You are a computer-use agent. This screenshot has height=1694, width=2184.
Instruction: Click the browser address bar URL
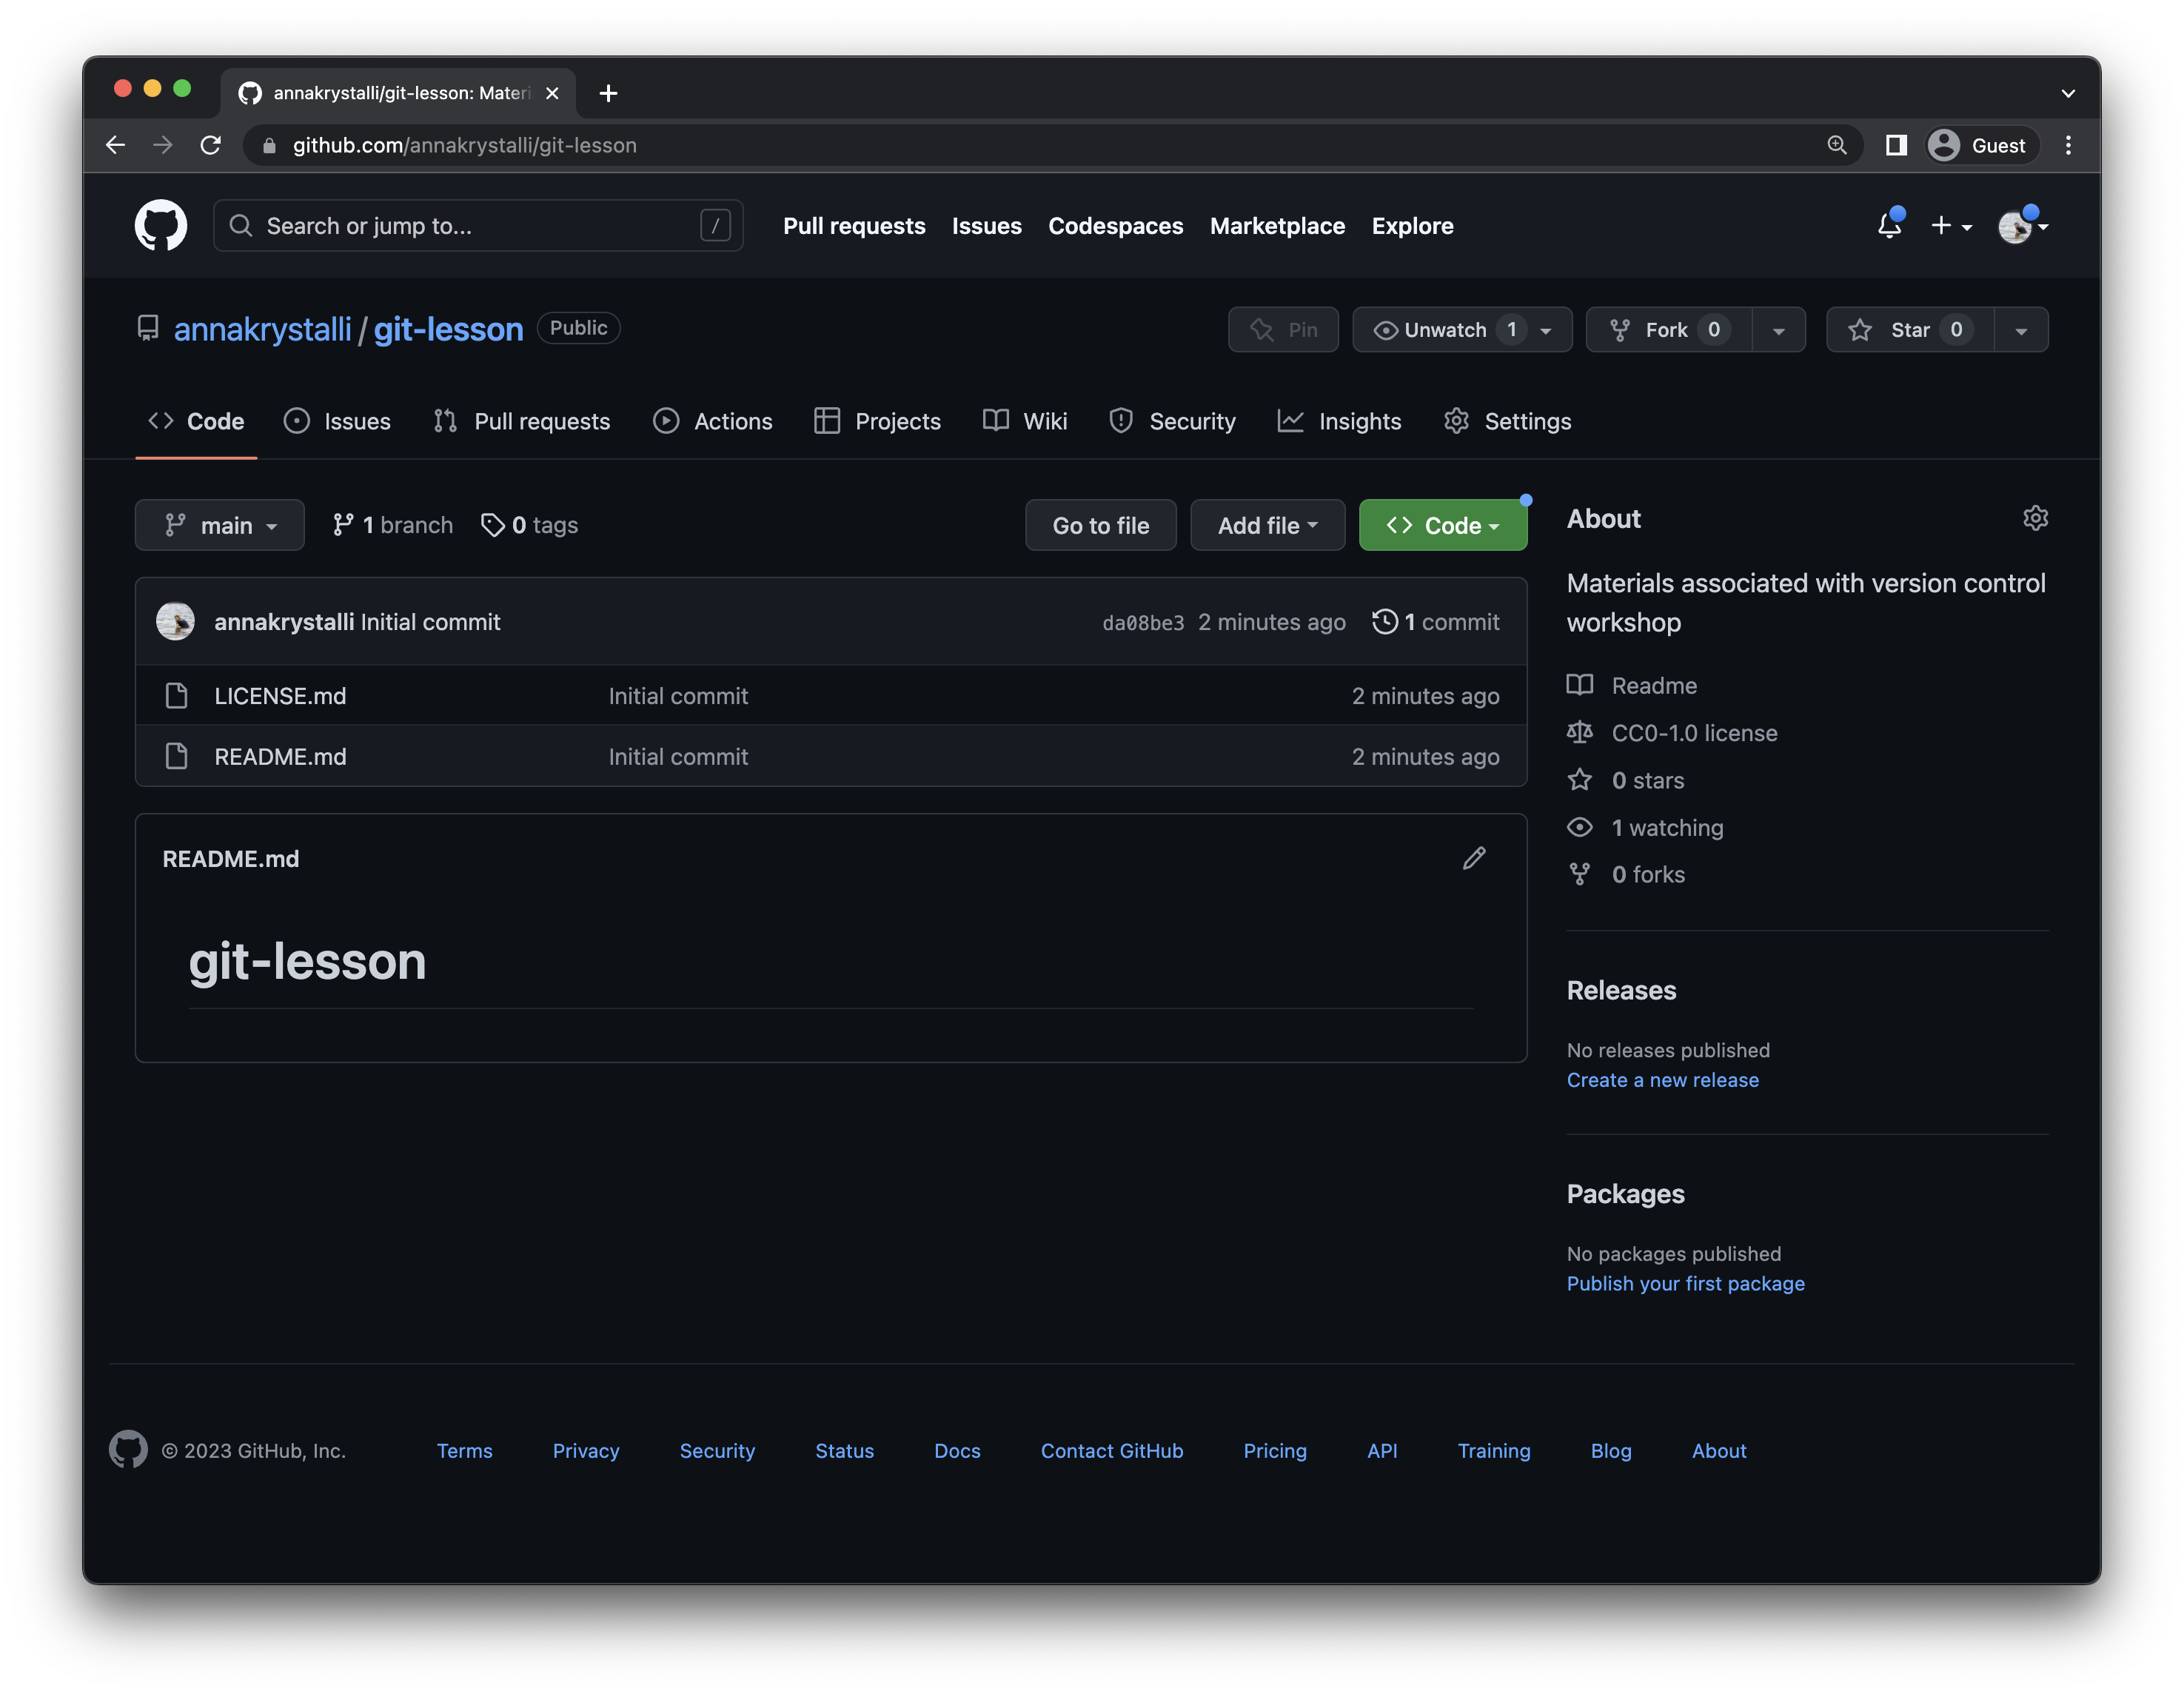pyautogui.click(x=465, y=145)
